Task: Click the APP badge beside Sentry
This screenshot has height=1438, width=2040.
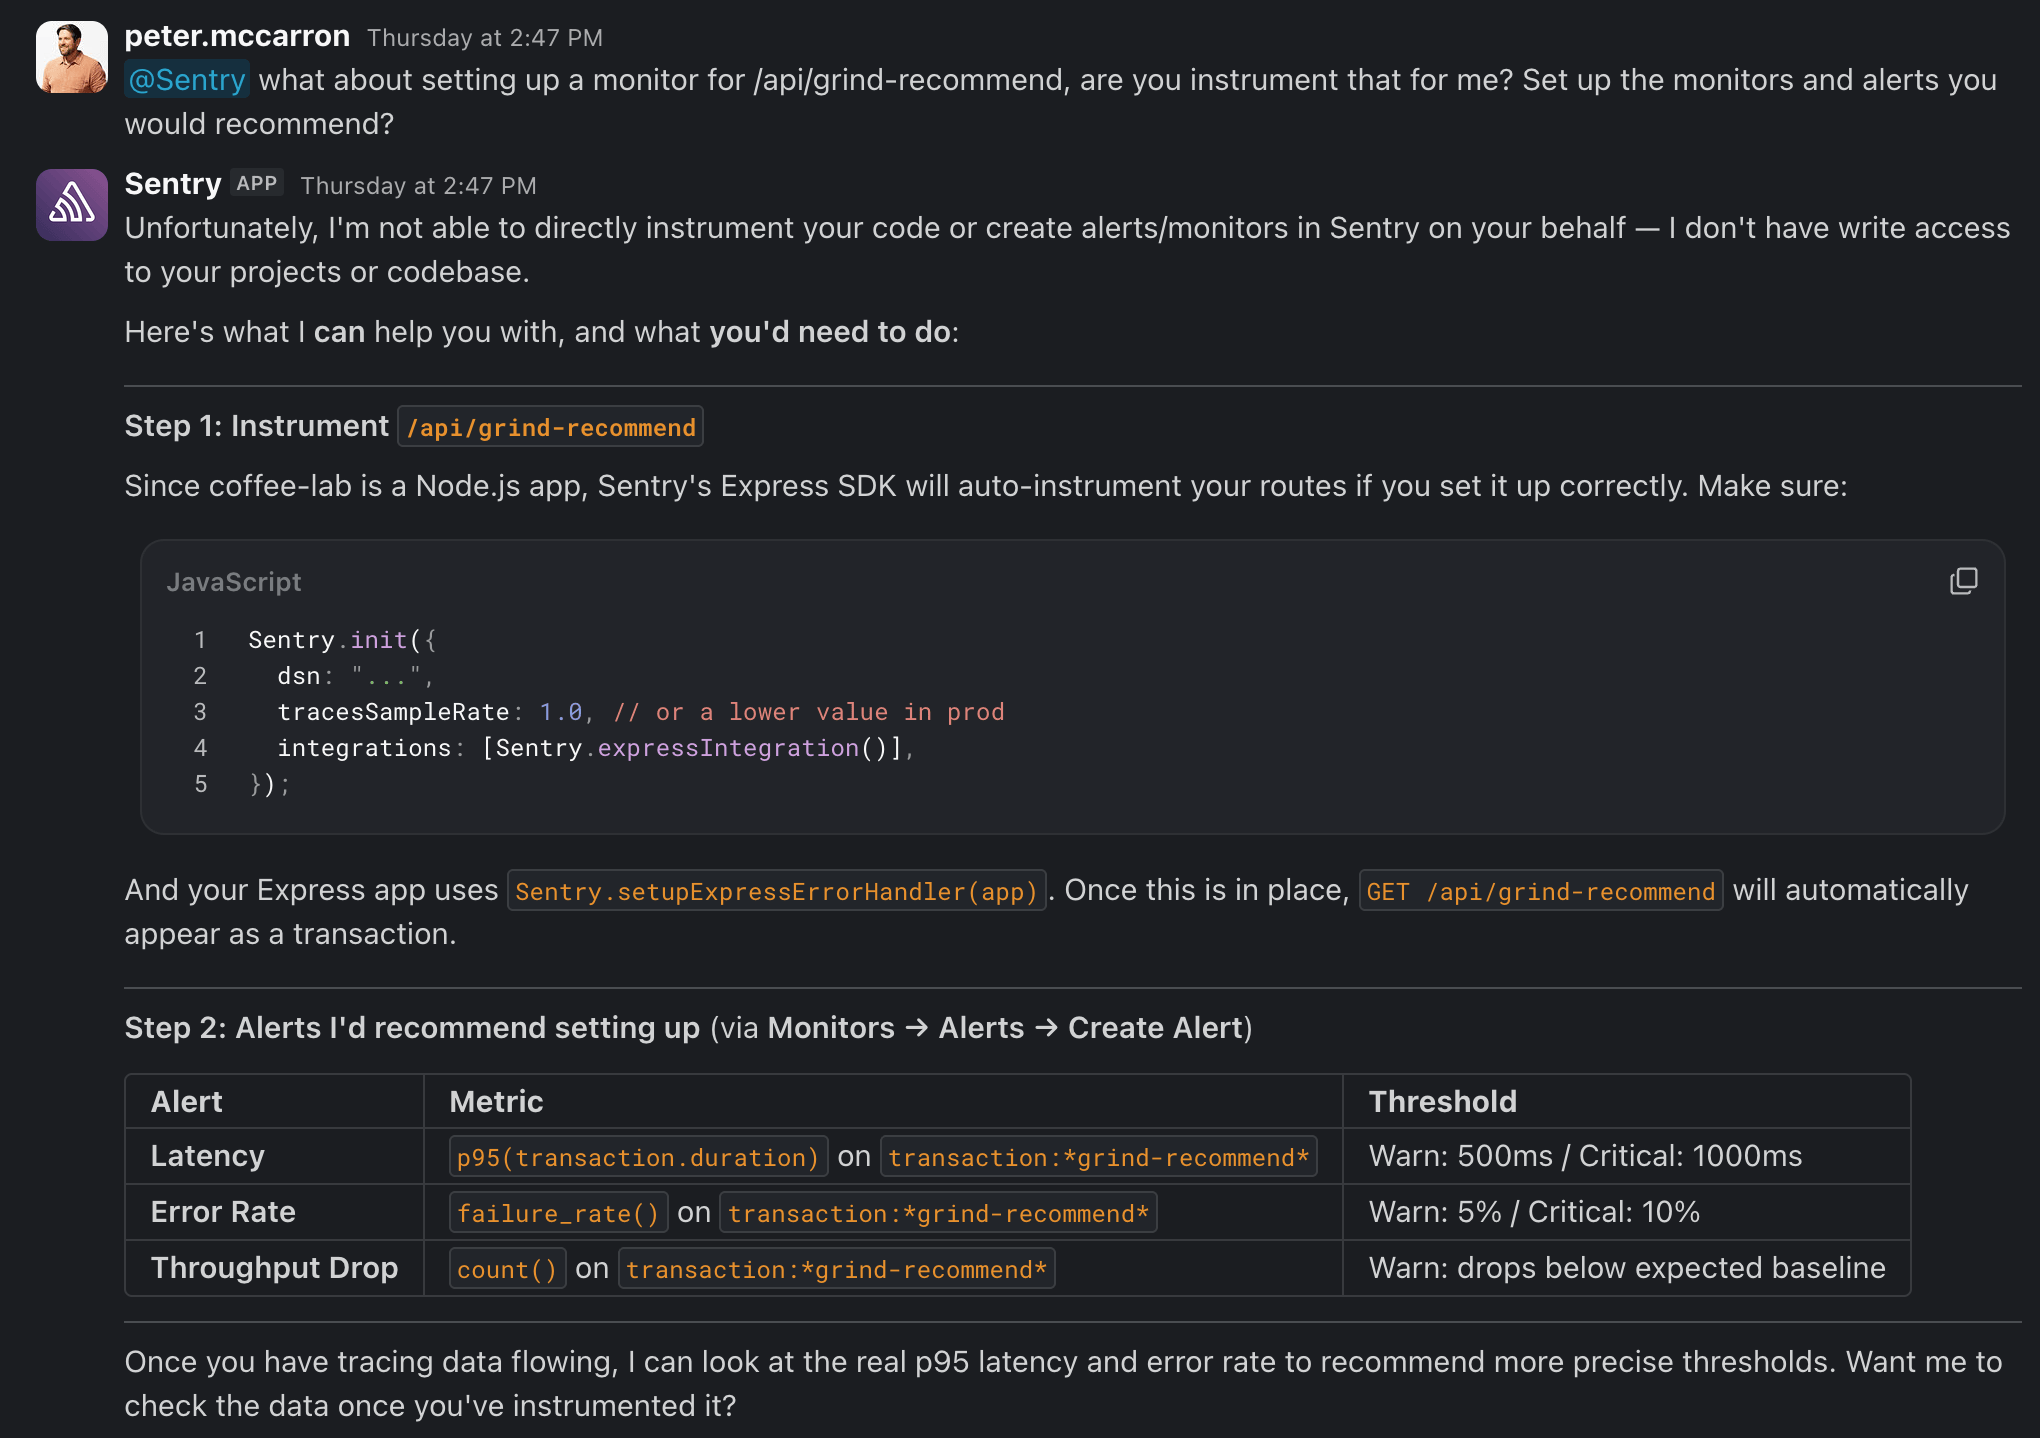Action: [257, 184]
